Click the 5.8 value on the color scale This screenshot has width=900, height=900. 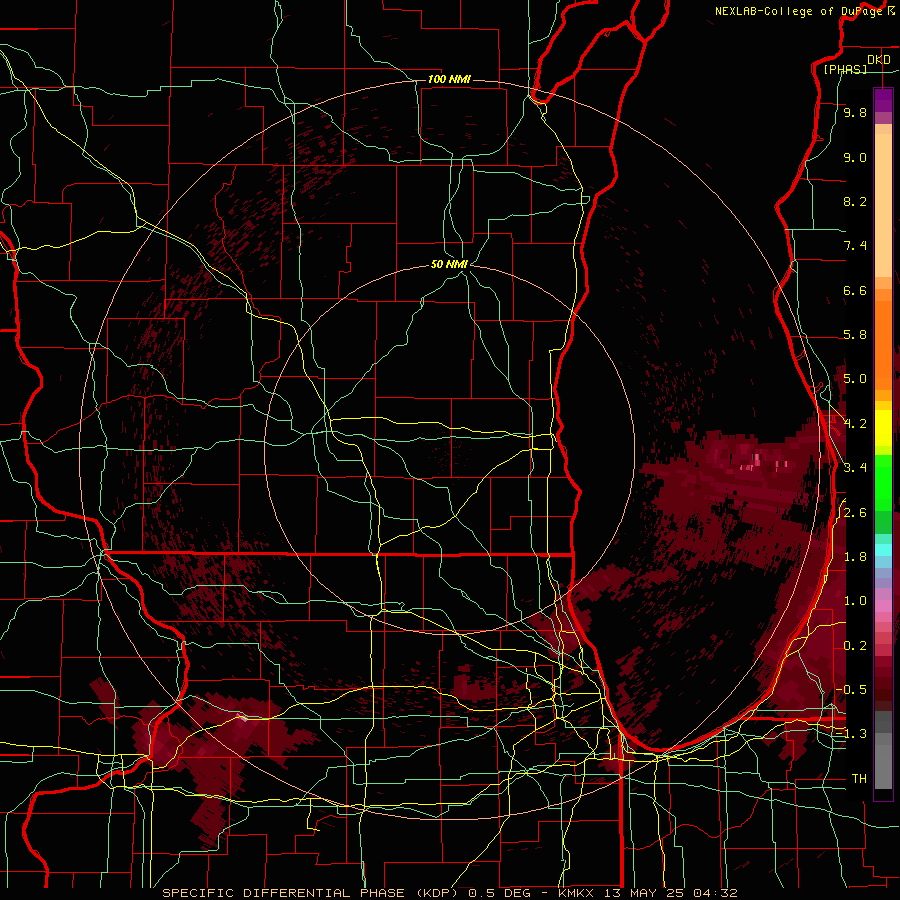(x=855, y=335)
